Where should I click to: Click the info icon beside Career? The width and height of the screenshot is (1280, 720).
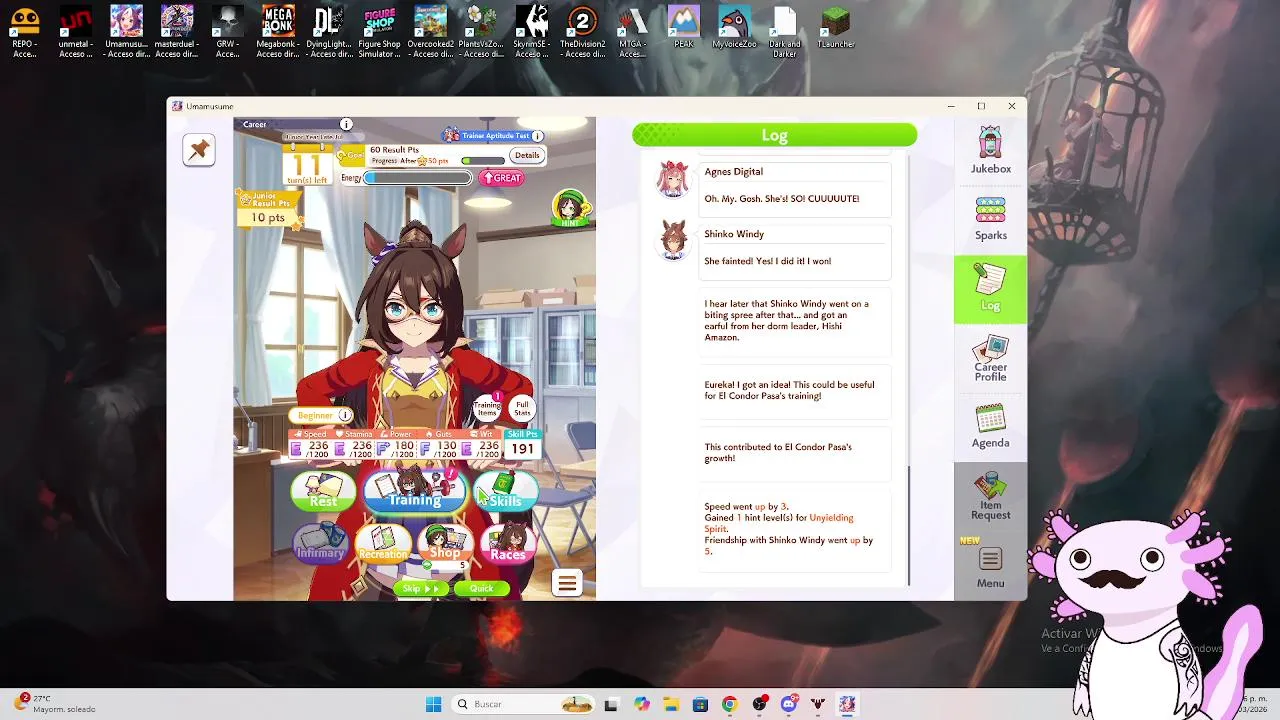click(x=346, y=124)
